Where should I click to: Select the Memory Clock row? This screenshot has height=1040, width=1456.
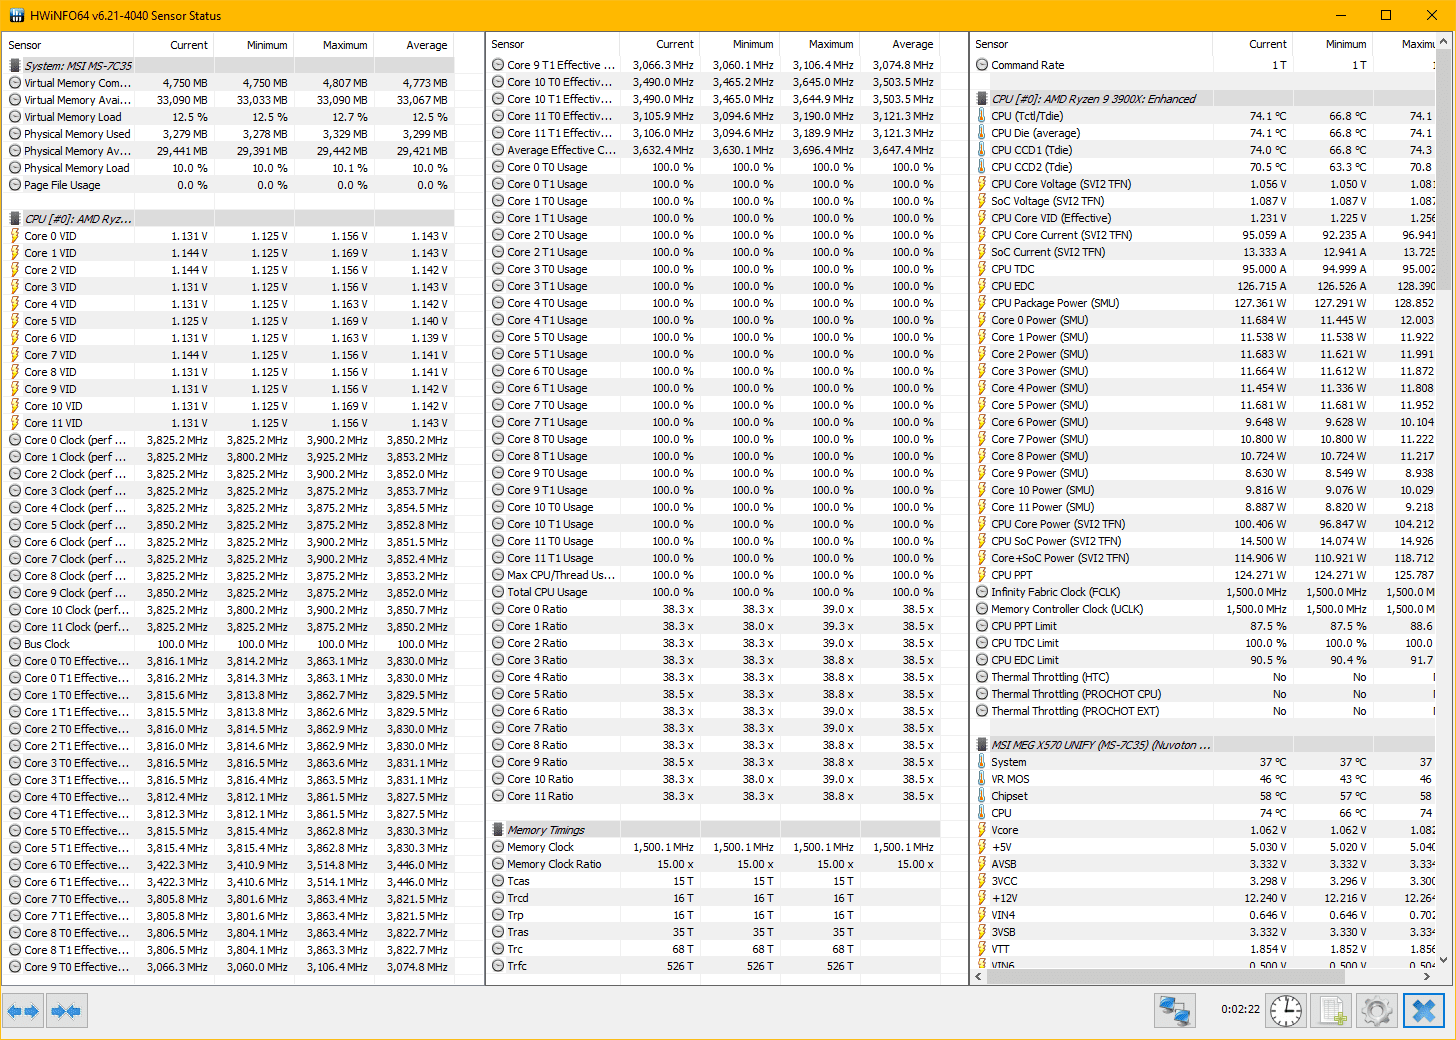click(x=714, y=847)
